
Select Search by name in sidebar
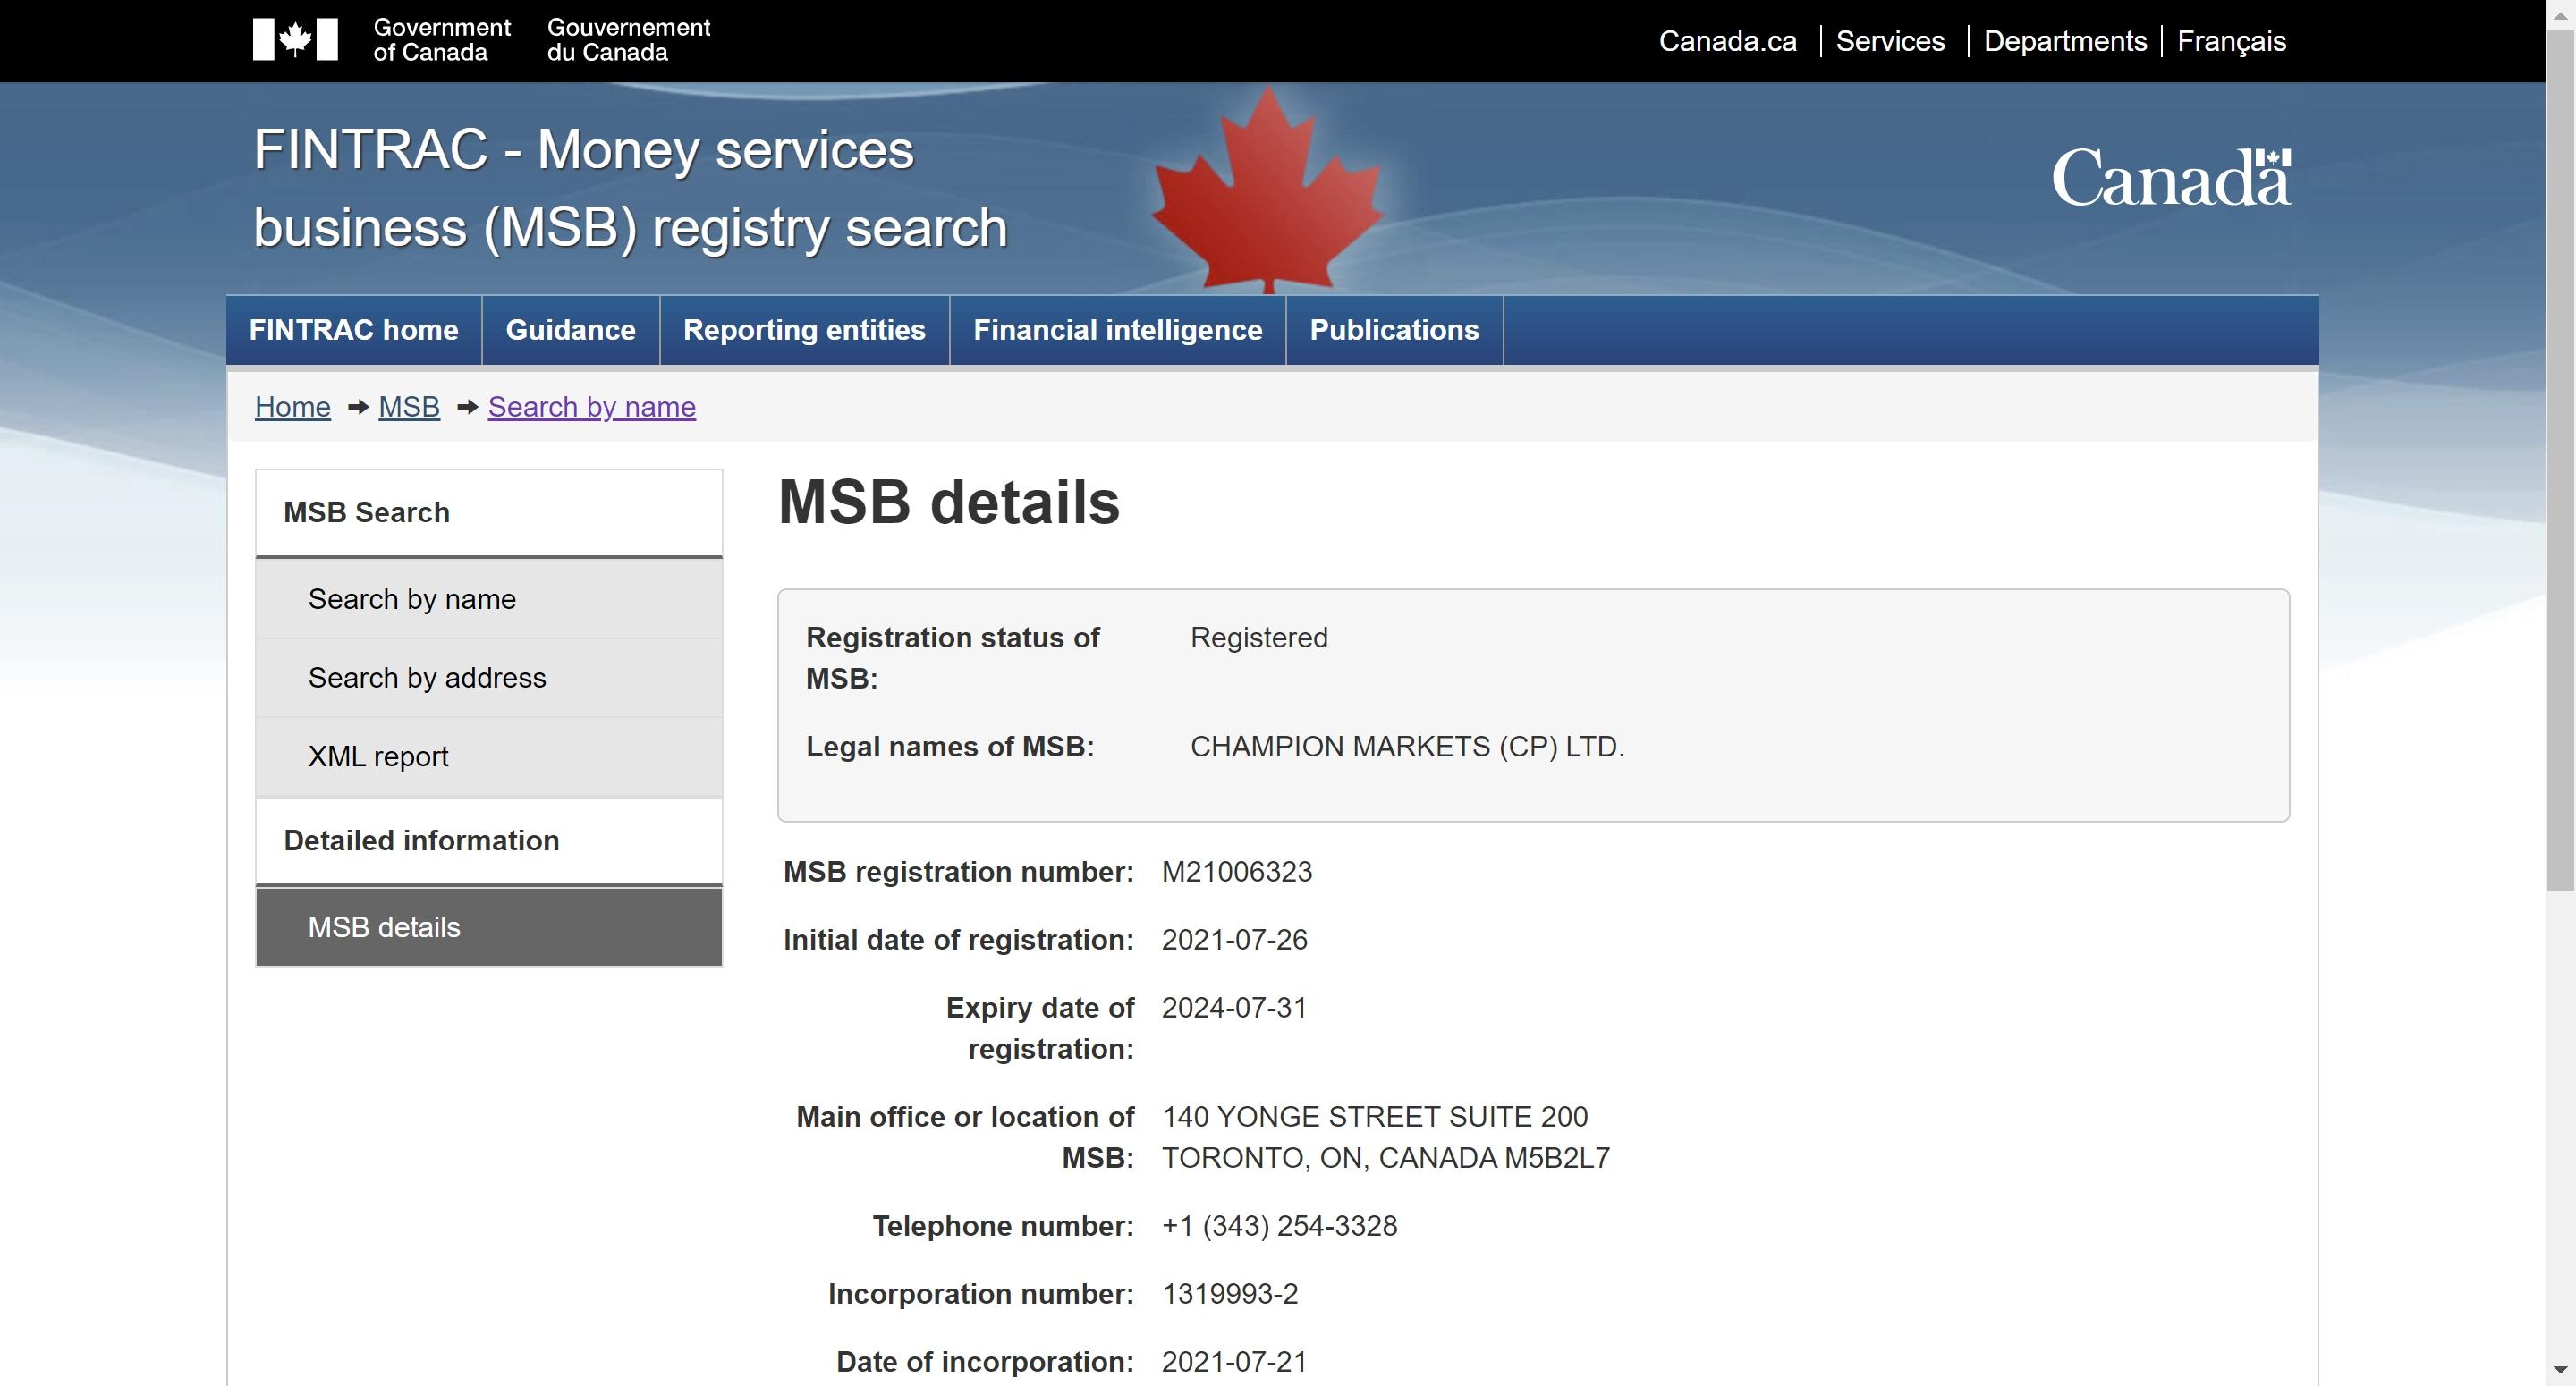click(x=489, y=599)
